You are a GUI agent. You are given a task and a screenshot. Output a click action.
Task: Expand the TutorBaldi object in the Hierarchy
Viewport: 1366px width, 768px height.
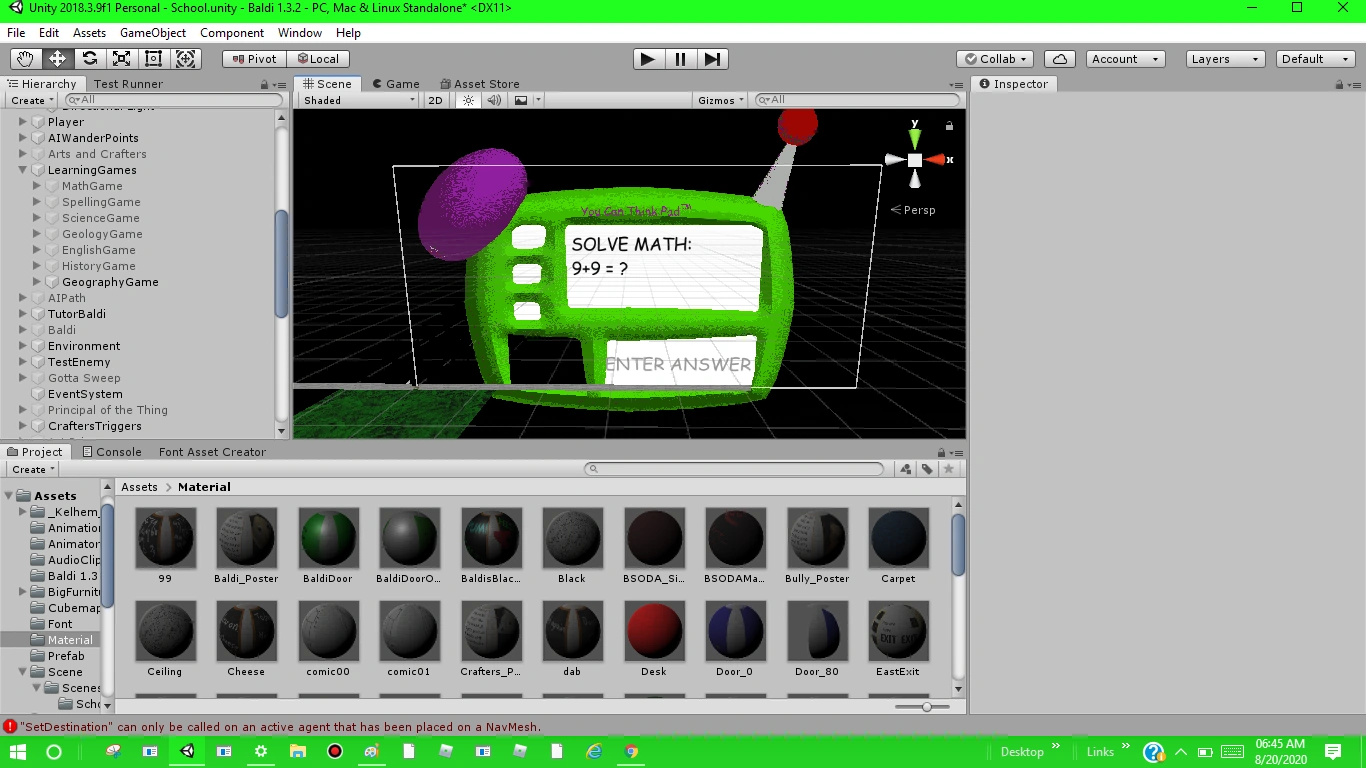pos(23,314)
